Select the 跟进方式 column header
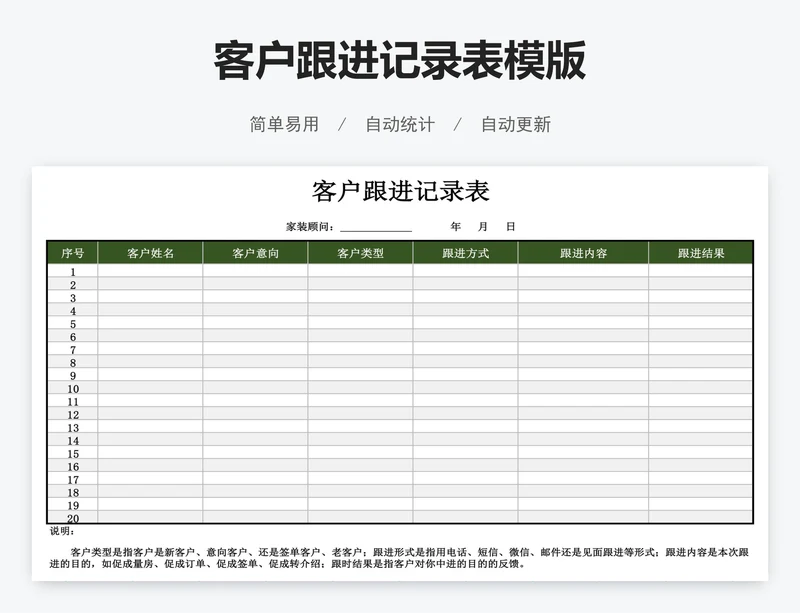 [x=466, y=253]
